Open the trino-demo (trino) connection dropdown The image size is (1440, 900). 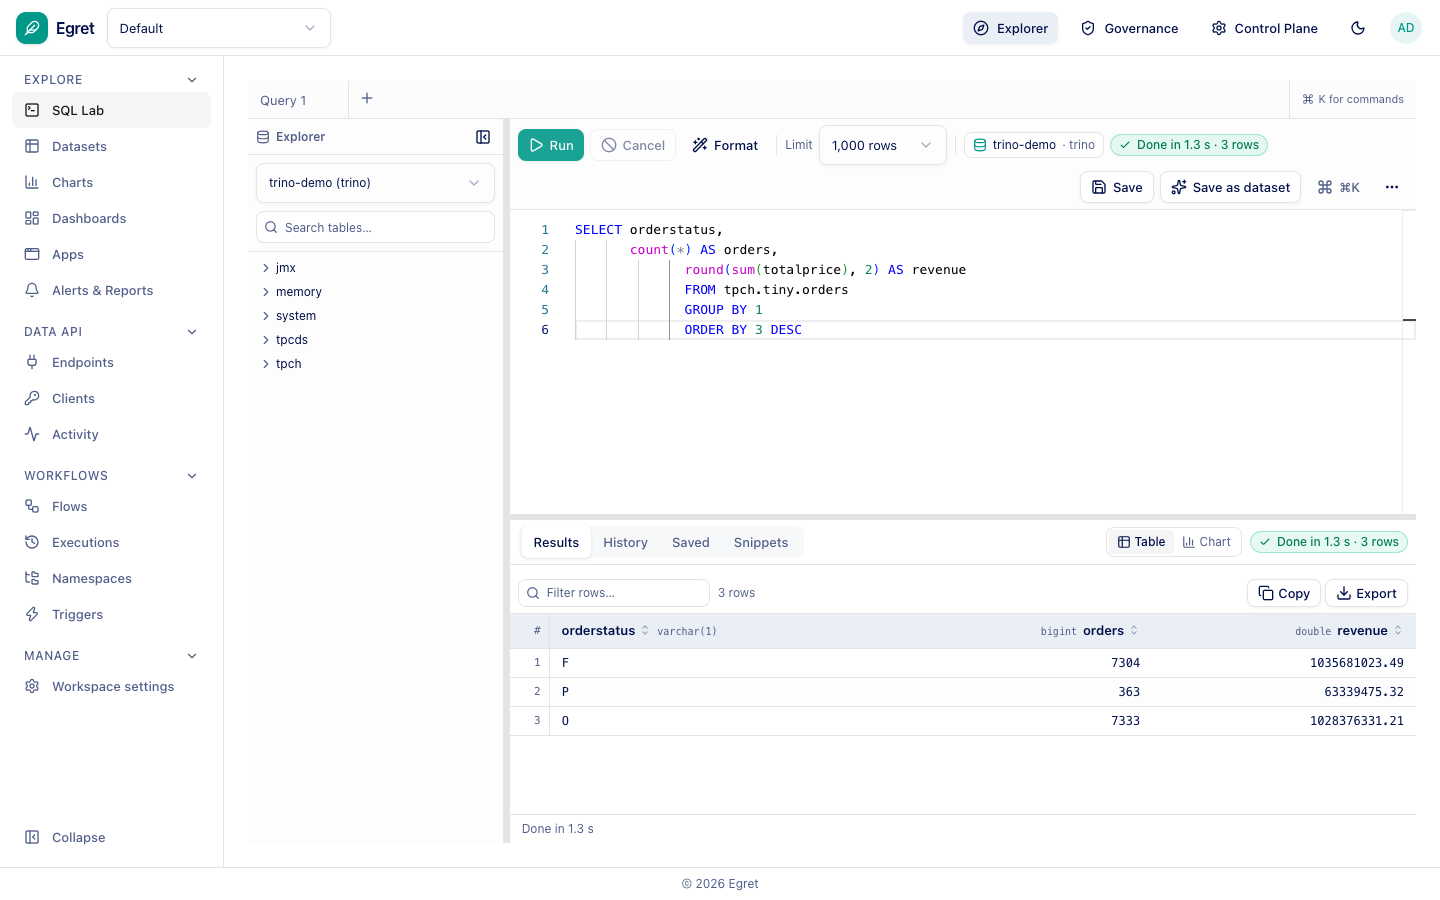375,183
